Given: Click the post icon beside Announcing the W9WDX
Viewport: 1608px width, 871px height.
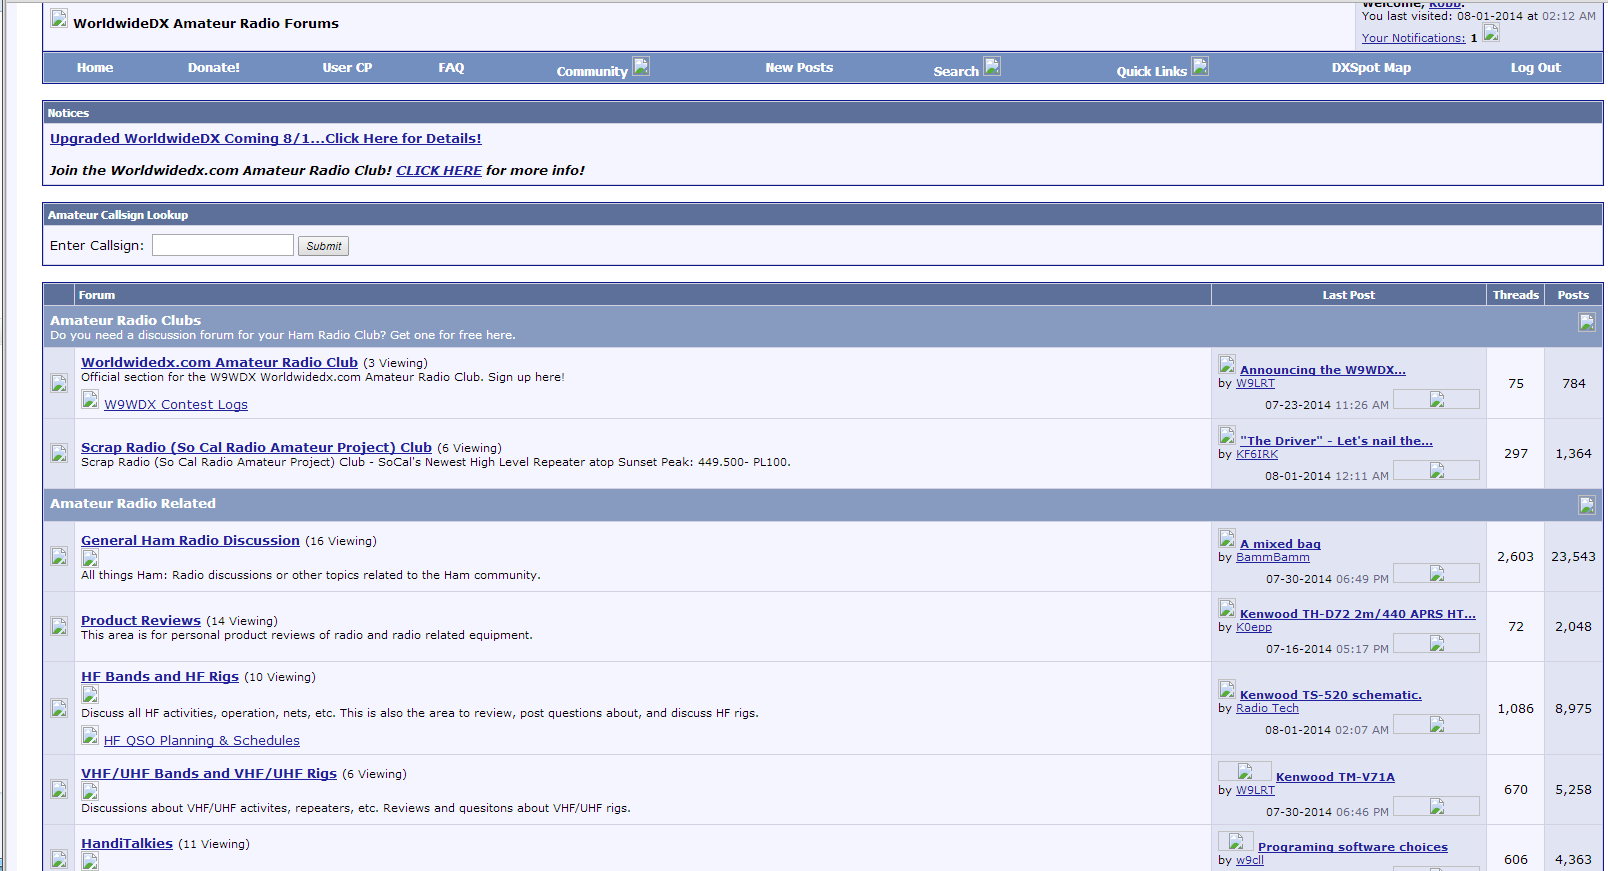Looking at the screenshot, I should [x=1227, y=365].
